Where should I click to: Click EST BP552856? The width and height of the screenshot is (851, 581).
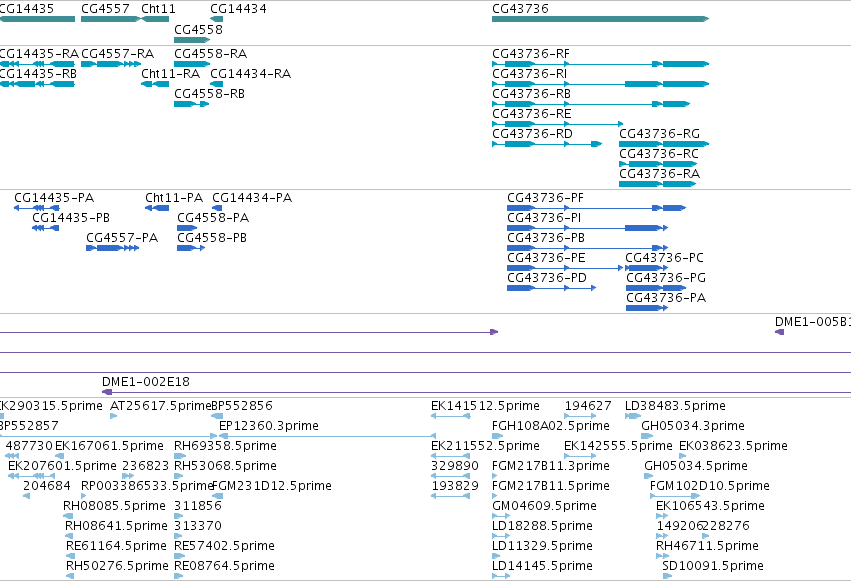[x=217, y=416]
